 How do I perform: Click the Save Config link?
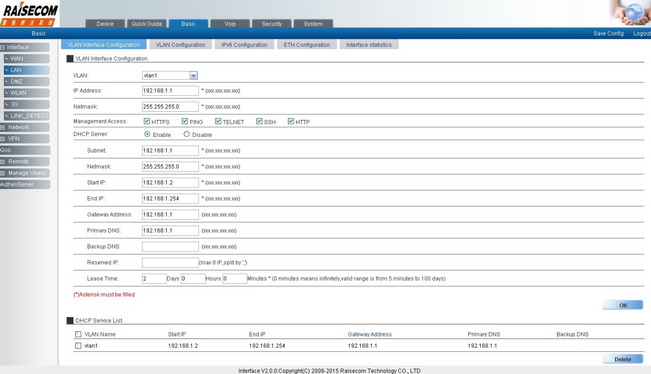pos(608,33)
